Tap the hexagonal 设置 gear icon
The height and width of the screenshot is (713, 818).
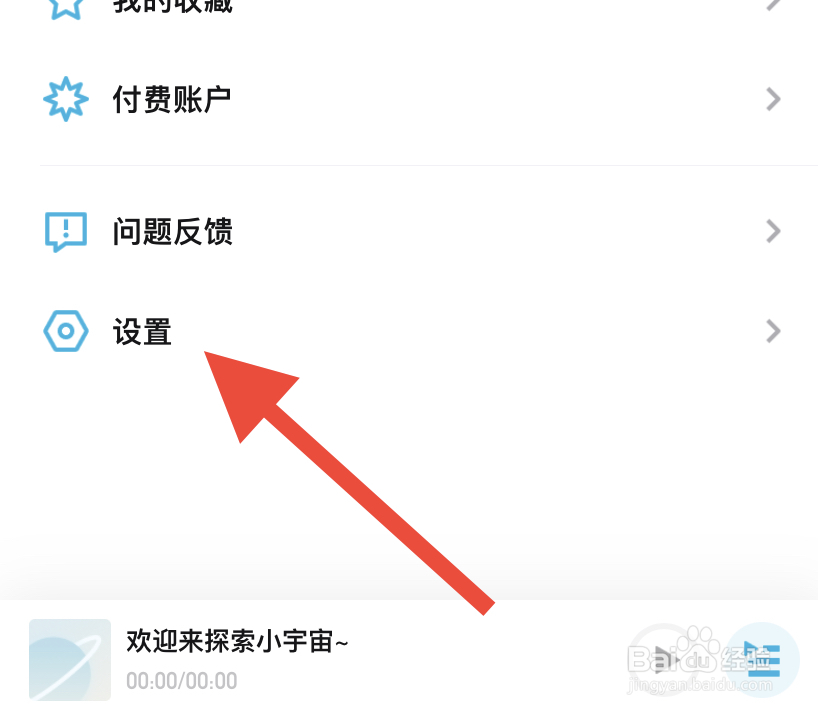[x=66, y=331]
